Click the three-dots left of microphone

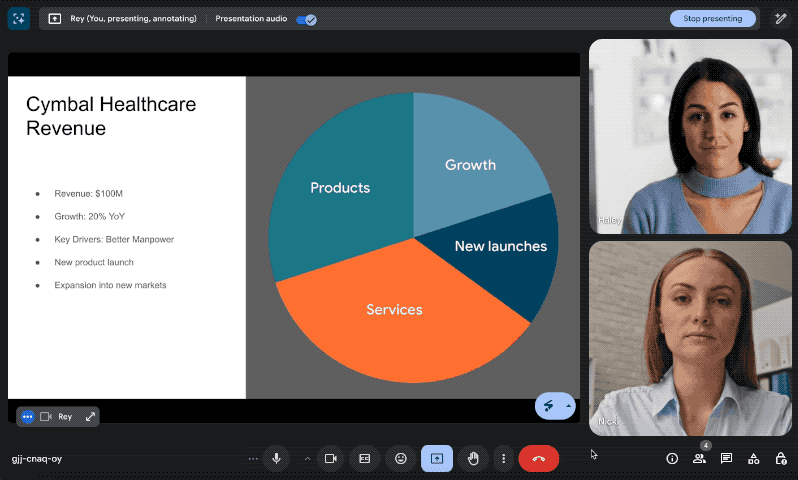pos(253,459)
